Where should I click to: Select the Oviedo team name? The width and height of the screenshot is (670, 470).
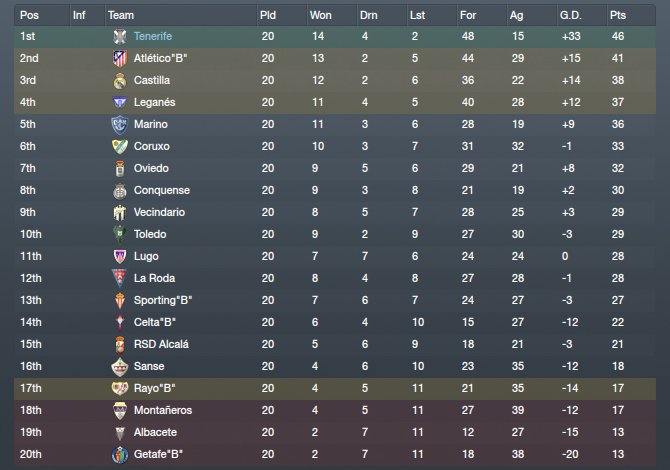[151, 168]
